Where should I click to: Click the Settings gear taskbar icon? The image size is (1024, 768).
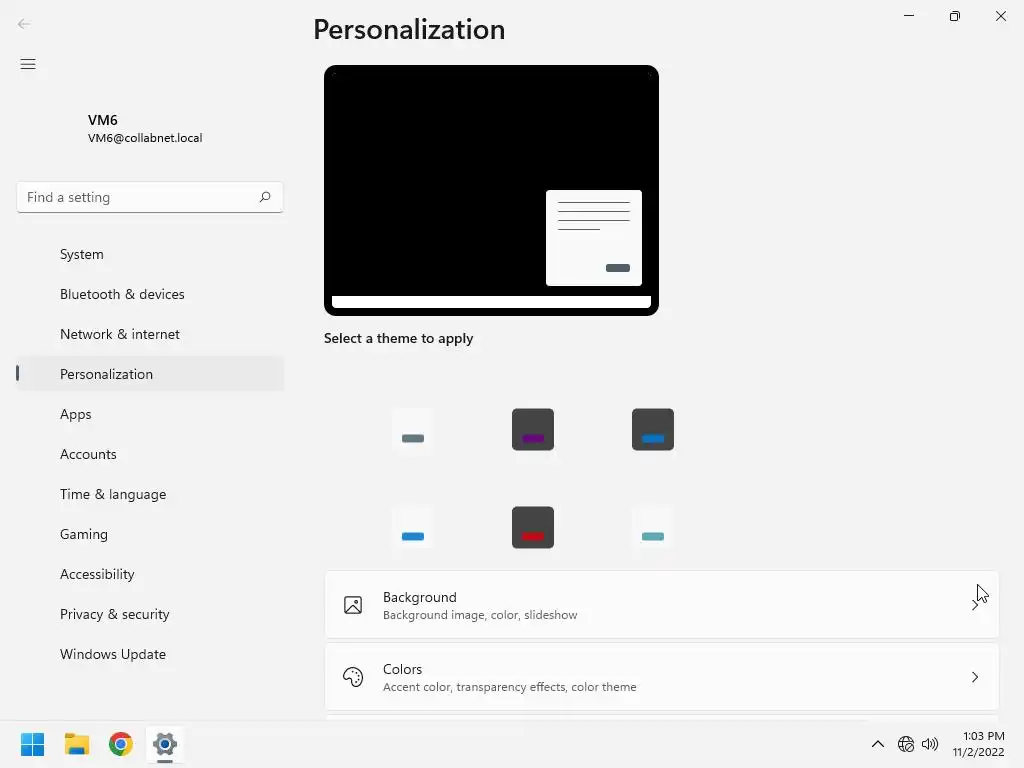[x=165, y=744]
